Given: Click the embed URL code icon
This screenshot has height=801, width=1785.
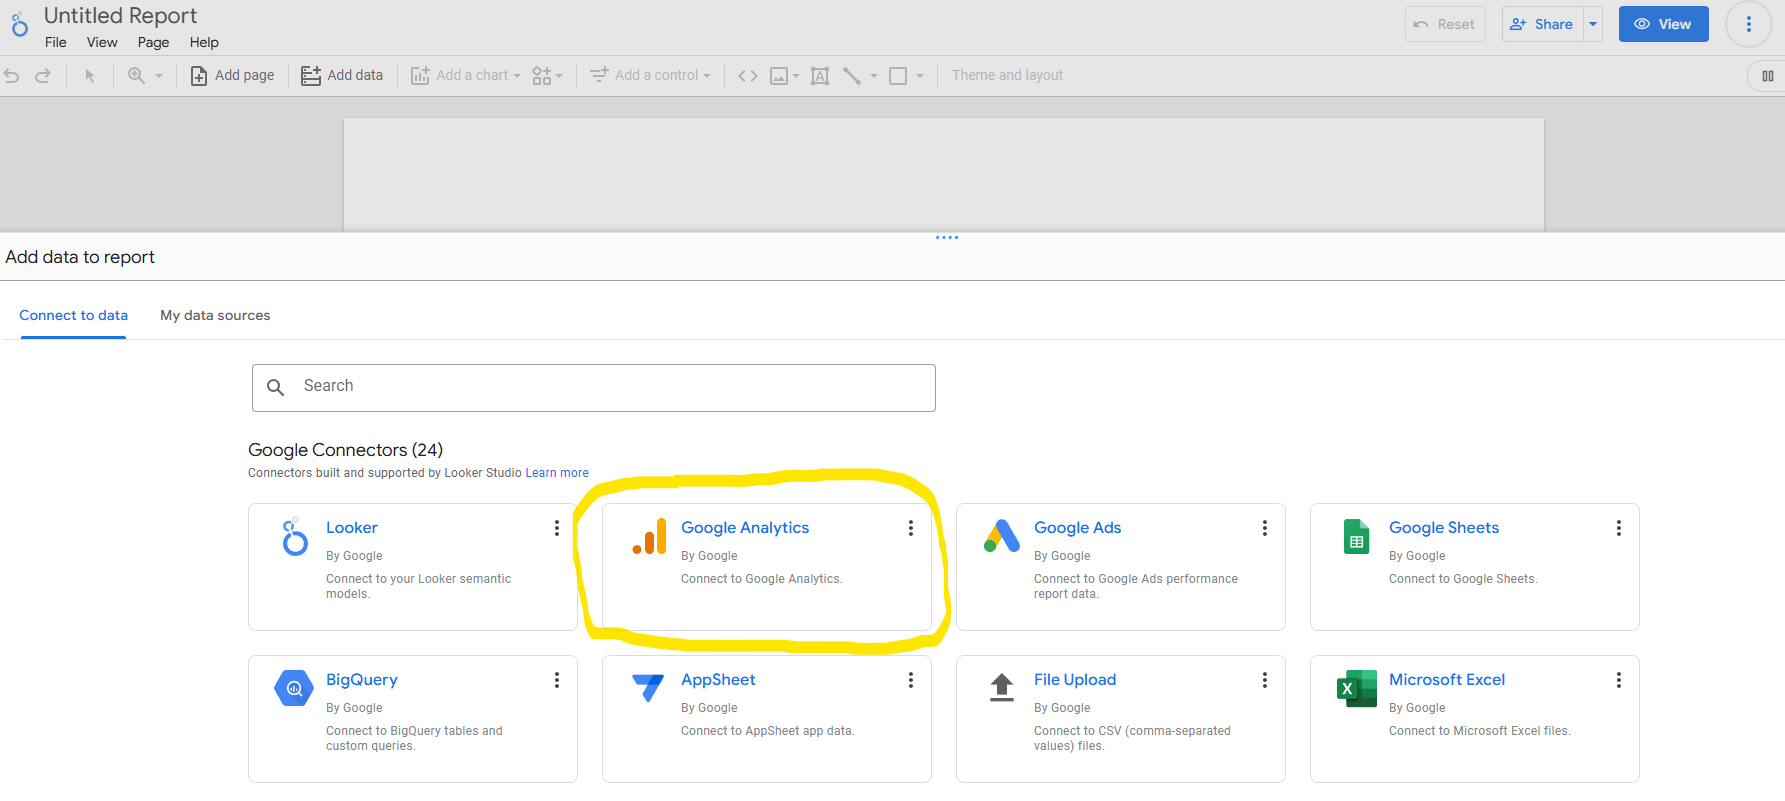Looking at the screenshot, I should coord(748,76).
